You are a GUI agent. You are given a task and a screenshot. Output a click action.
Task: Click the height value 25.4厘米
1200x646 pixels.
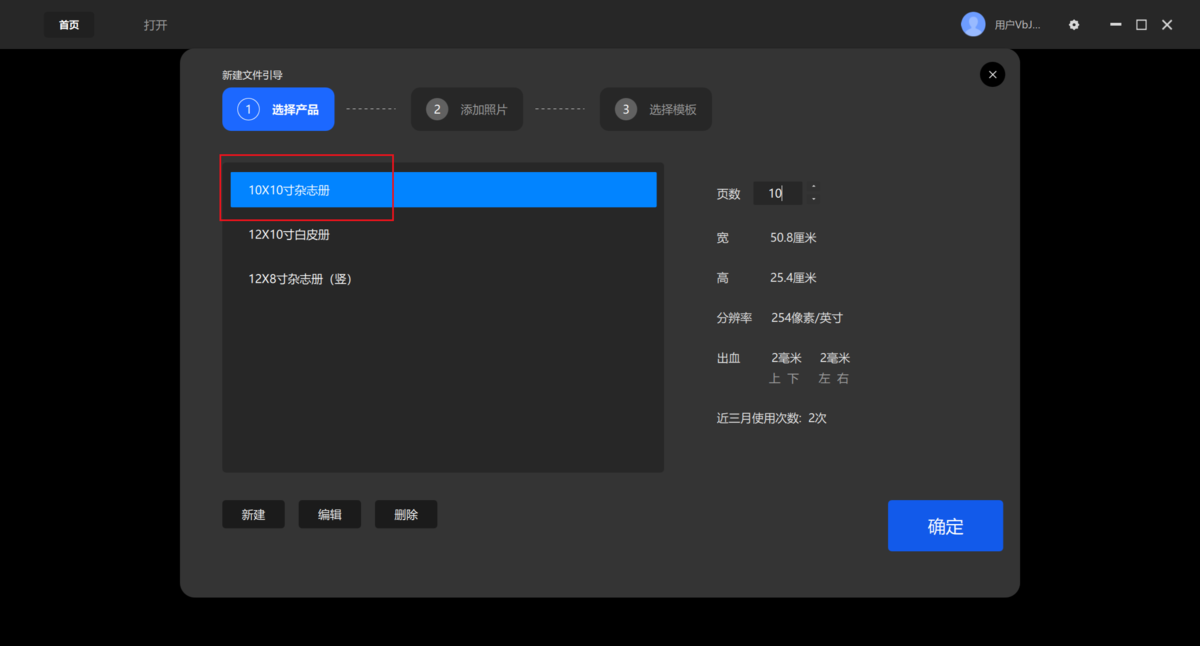(x=794, y=278)
